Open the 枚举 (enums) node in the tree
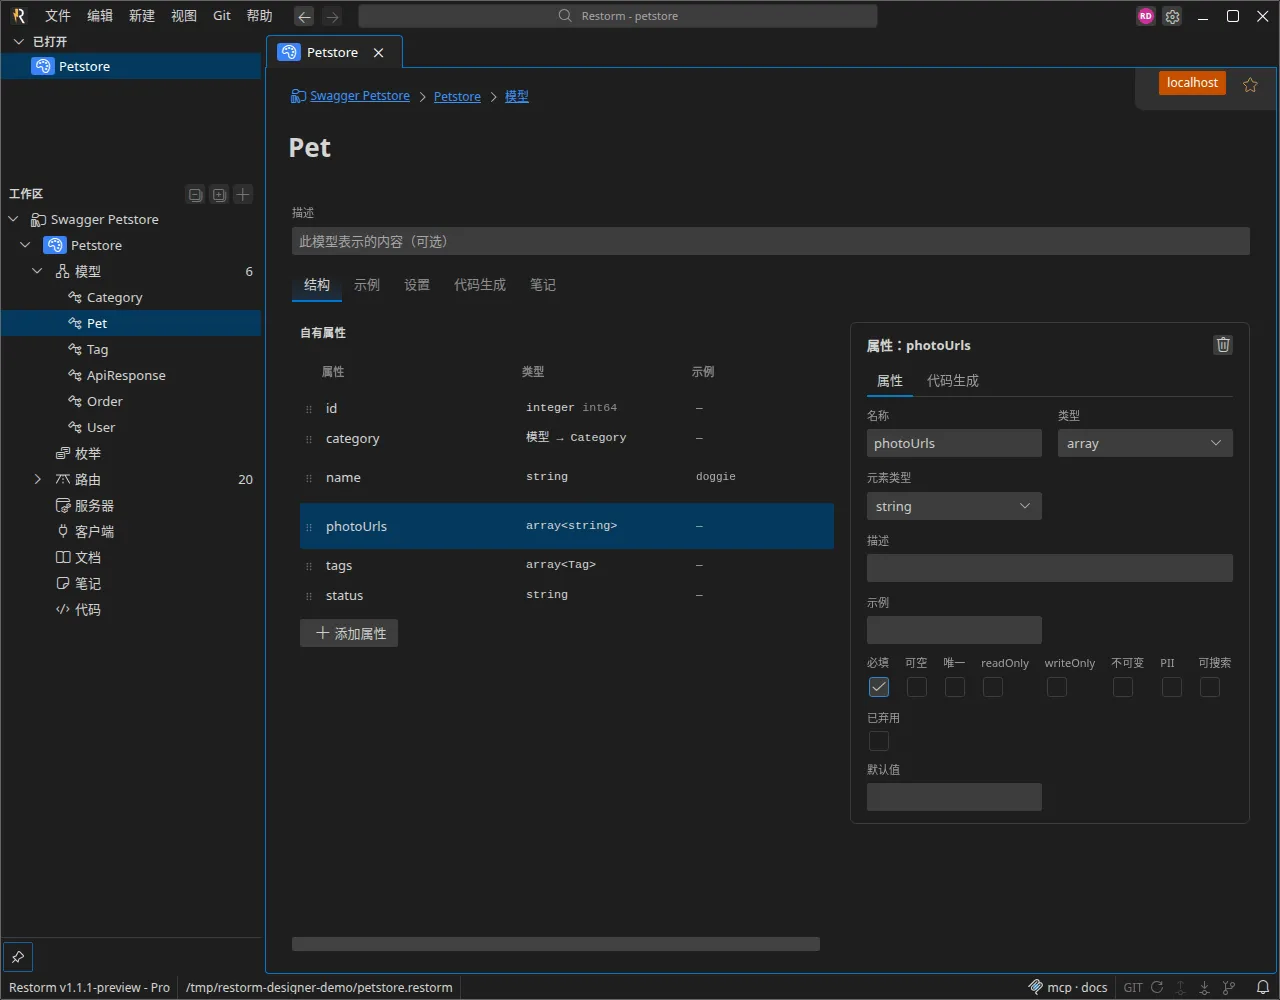Image resolution: width=1280 pixels, height=1000 pixels. [130, 454]
